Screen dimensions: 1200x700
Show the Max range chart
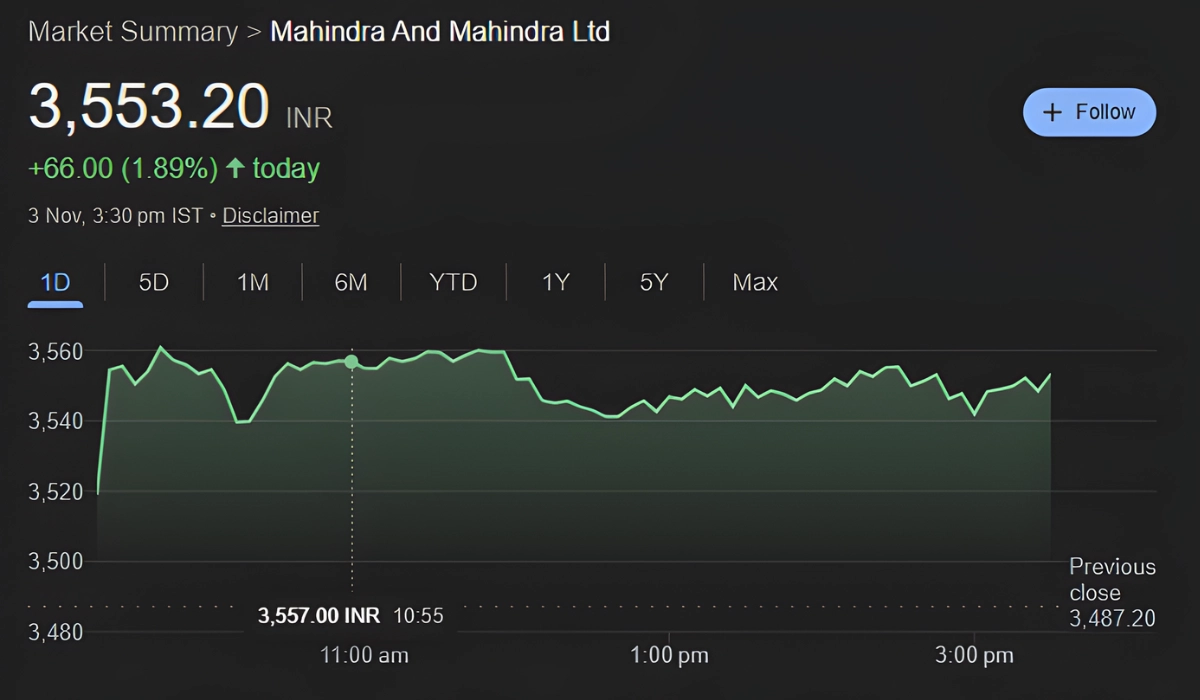(x=755, y=283)
